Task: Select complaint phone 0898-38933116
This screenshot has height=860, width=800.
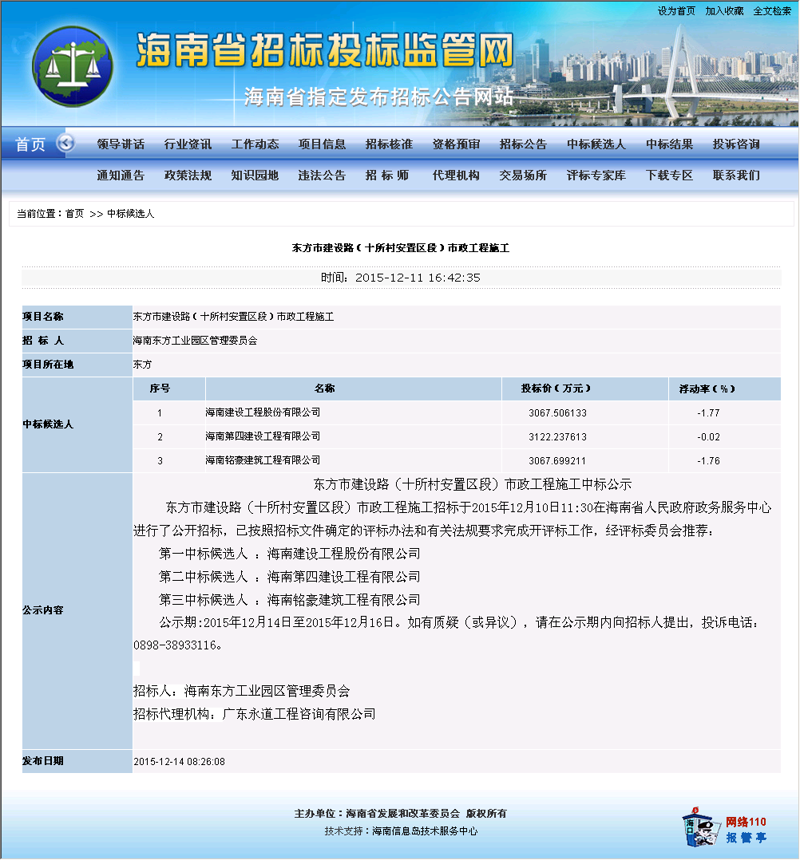Action: click(x=175, y=646)
